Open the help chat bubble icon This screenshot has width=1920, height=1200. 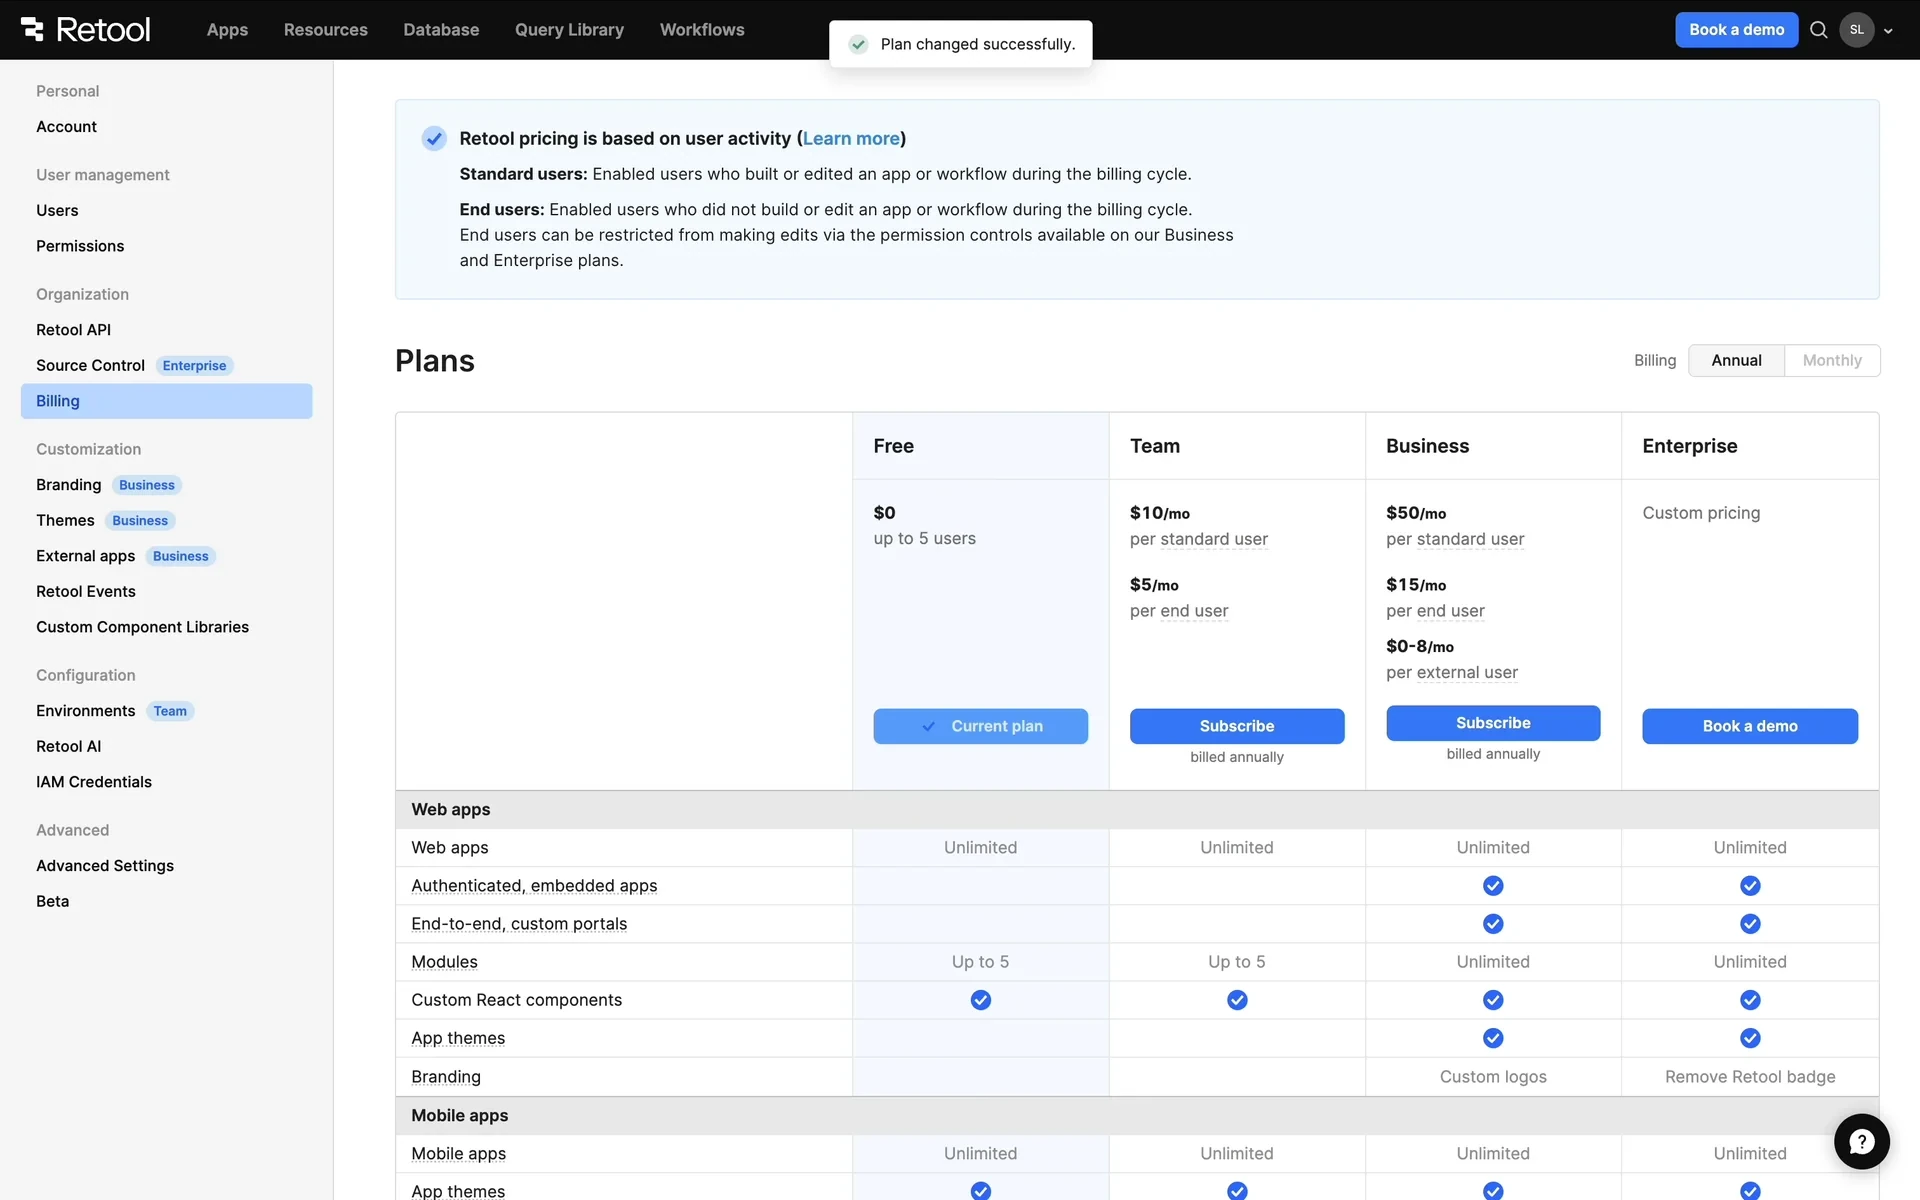[1861, 1141]
